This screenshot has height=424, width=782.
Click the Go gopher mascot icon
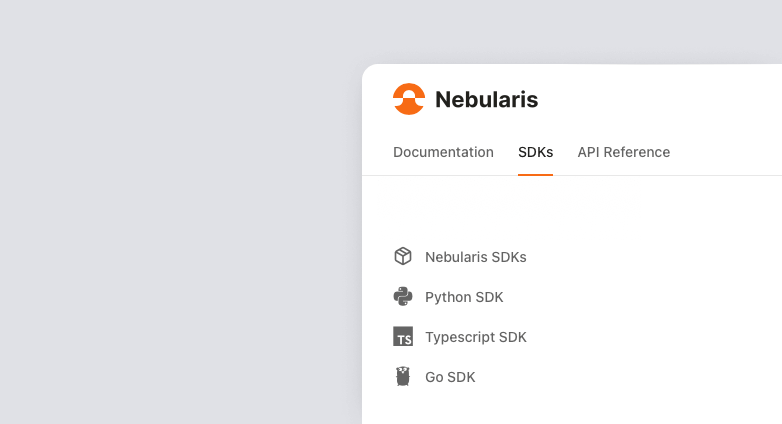[403, 377]
